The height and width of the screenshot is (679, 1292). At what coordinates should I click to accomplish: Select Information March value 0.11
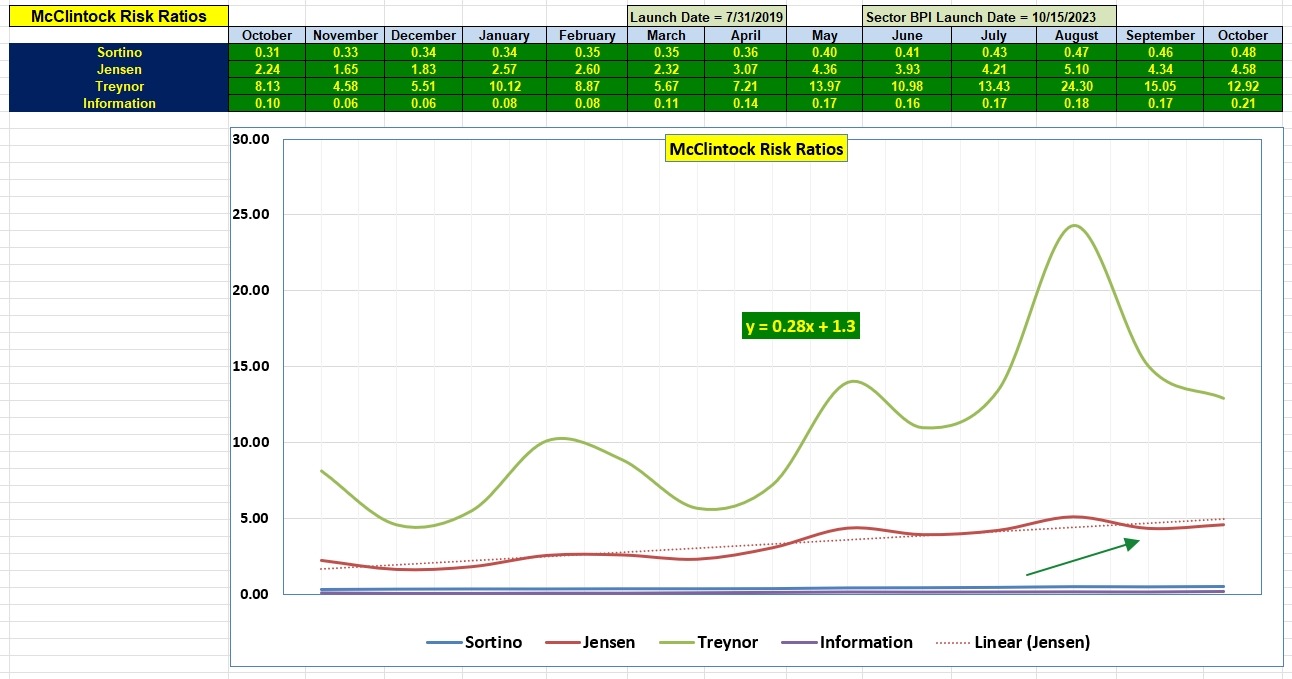click(x=666, y=103)
